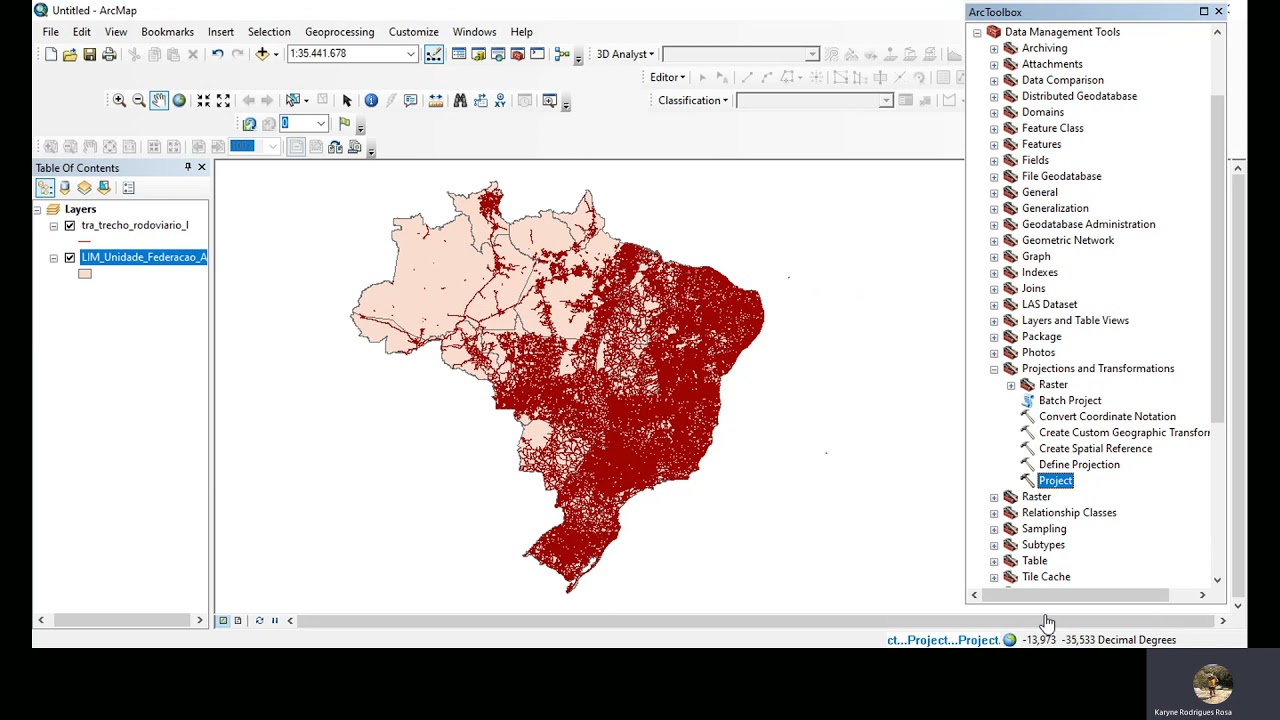Image resolution: width=1280 pixels, height=720 pixels.
Task: Collapse Projections and Transformations toolset
Action: click(x=994, y=369)
